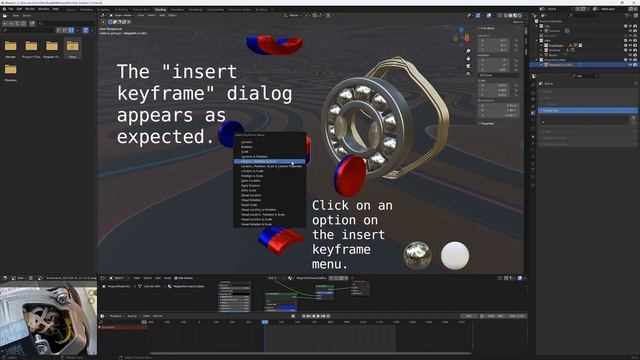640x360 pixels.
Task: Switch to the Layout workspace tab
Action: click(x=71, y=9)
